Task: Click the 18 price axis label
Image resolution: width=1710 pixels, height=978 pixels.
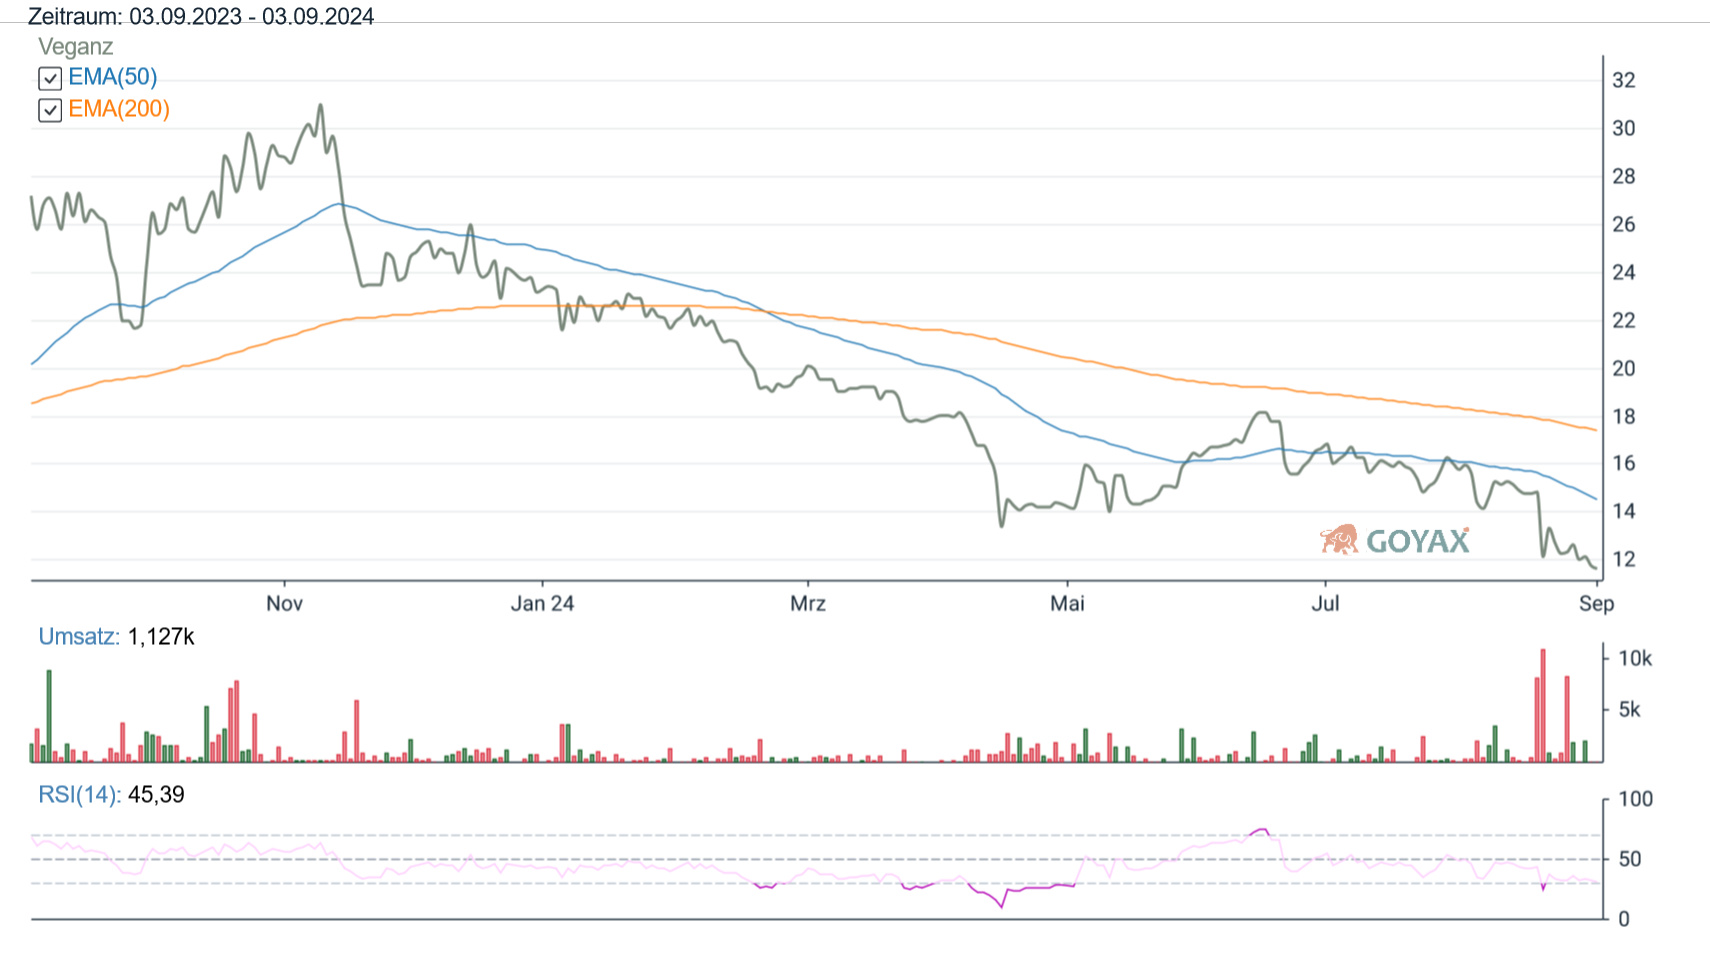Action: pos(1623,417)
